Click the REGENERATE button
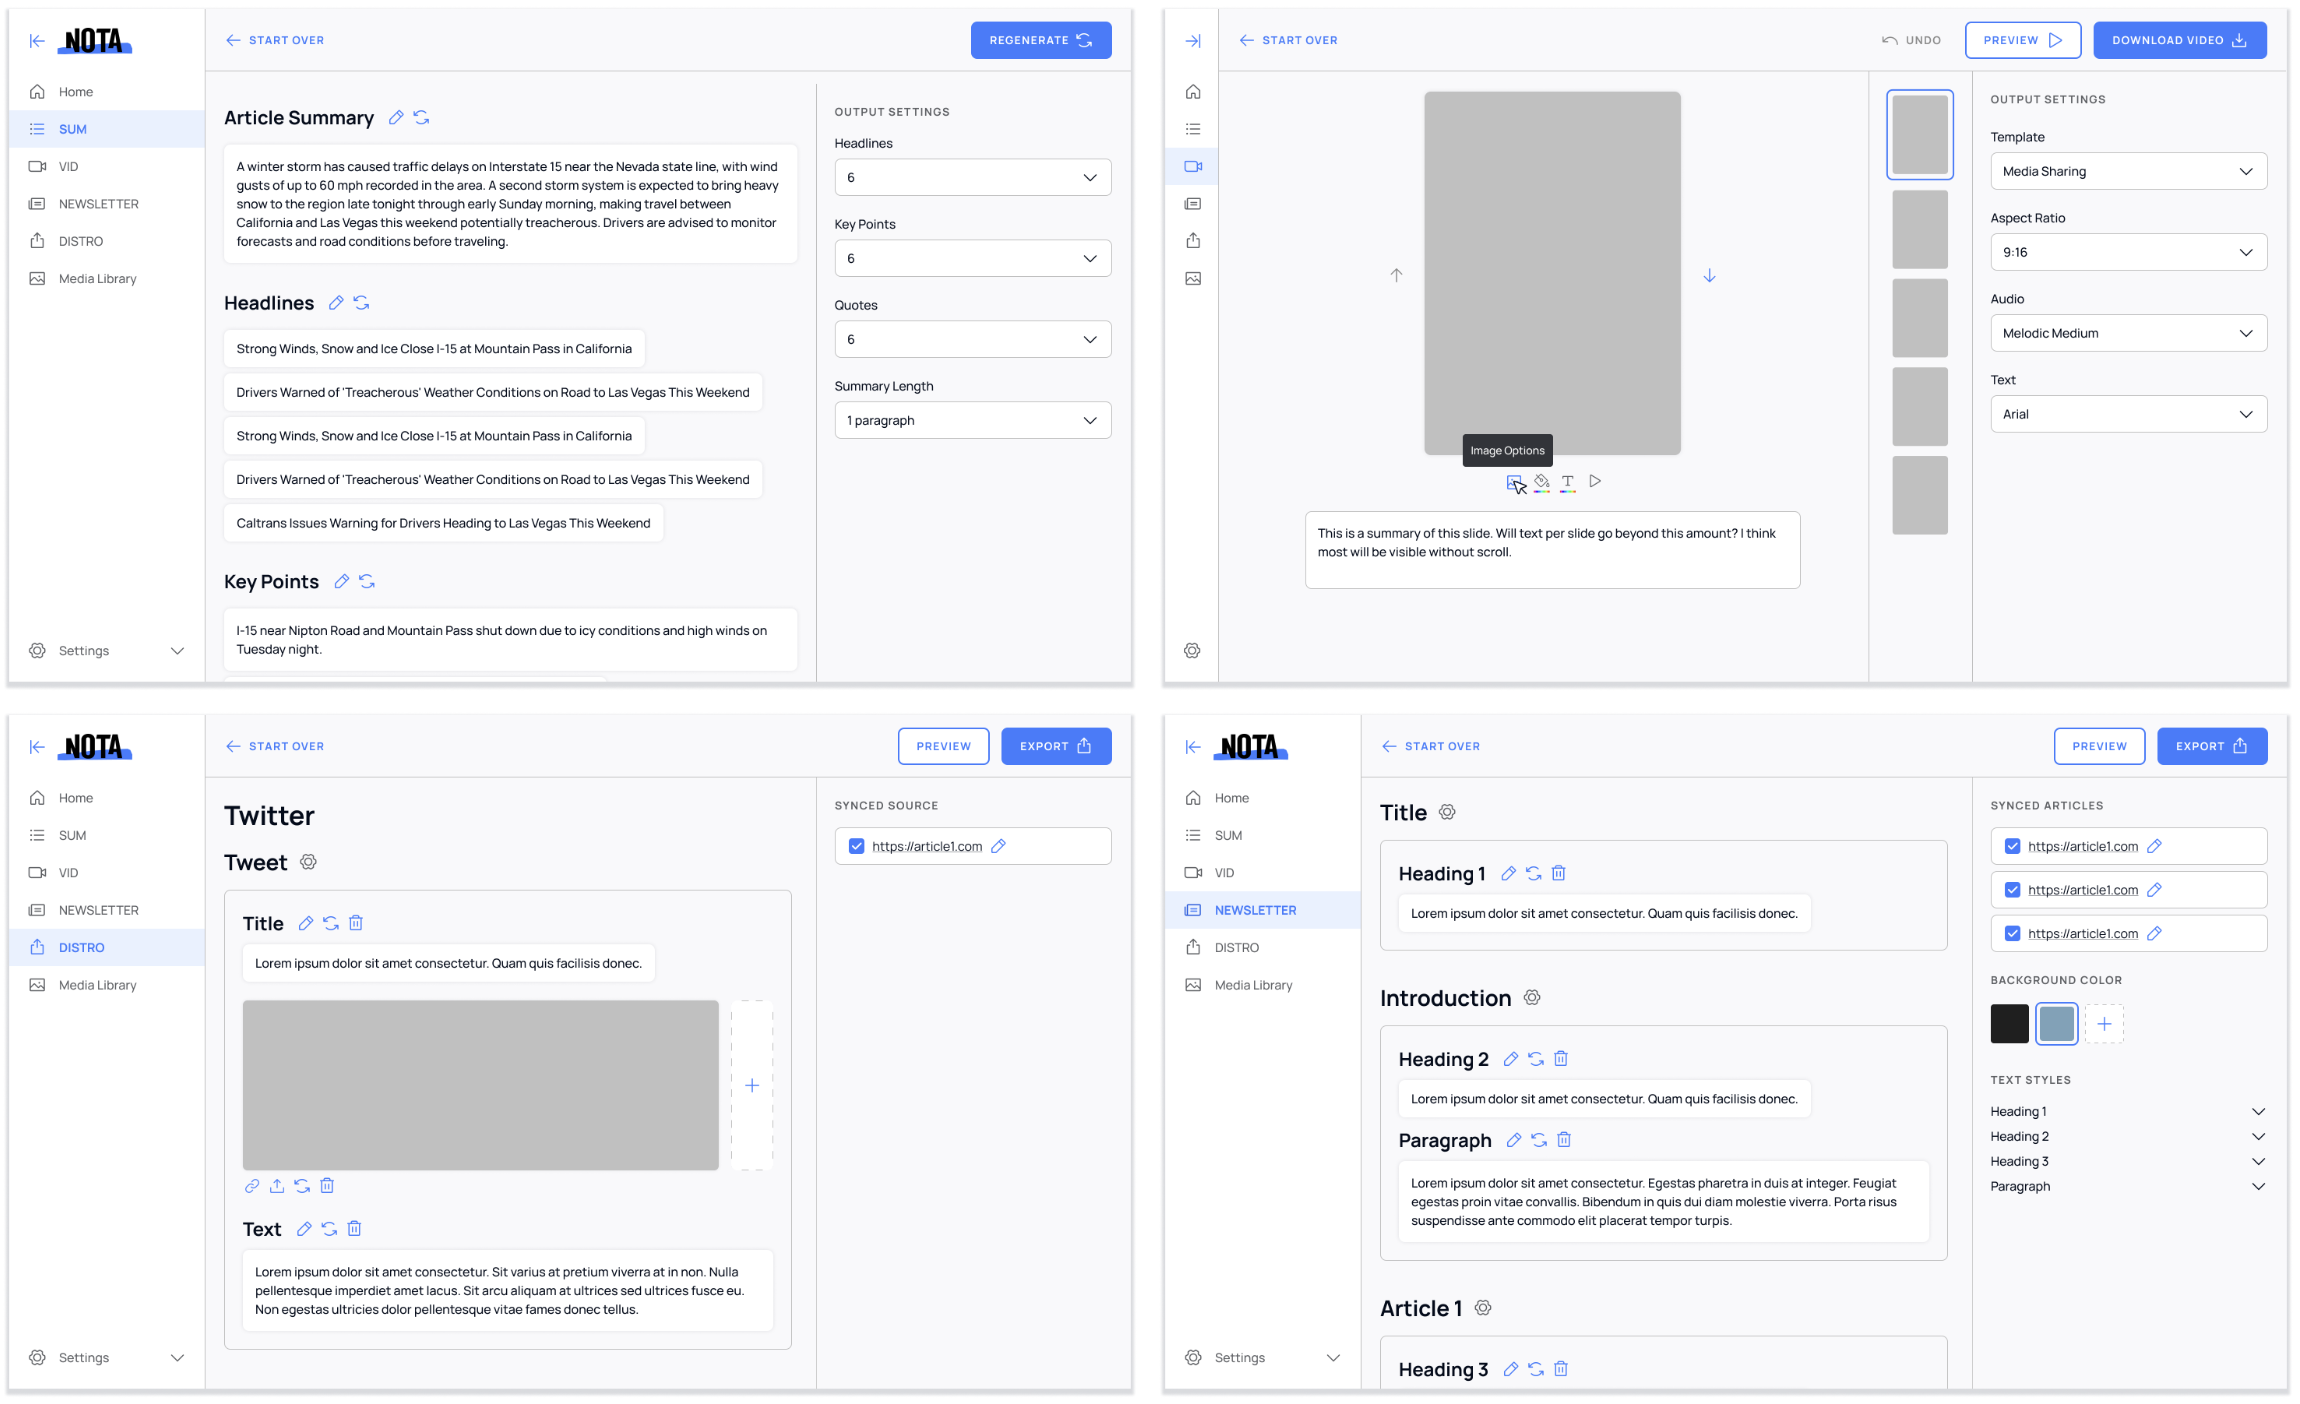This screenshot has height=1404, width=2300. point(1040,40)
